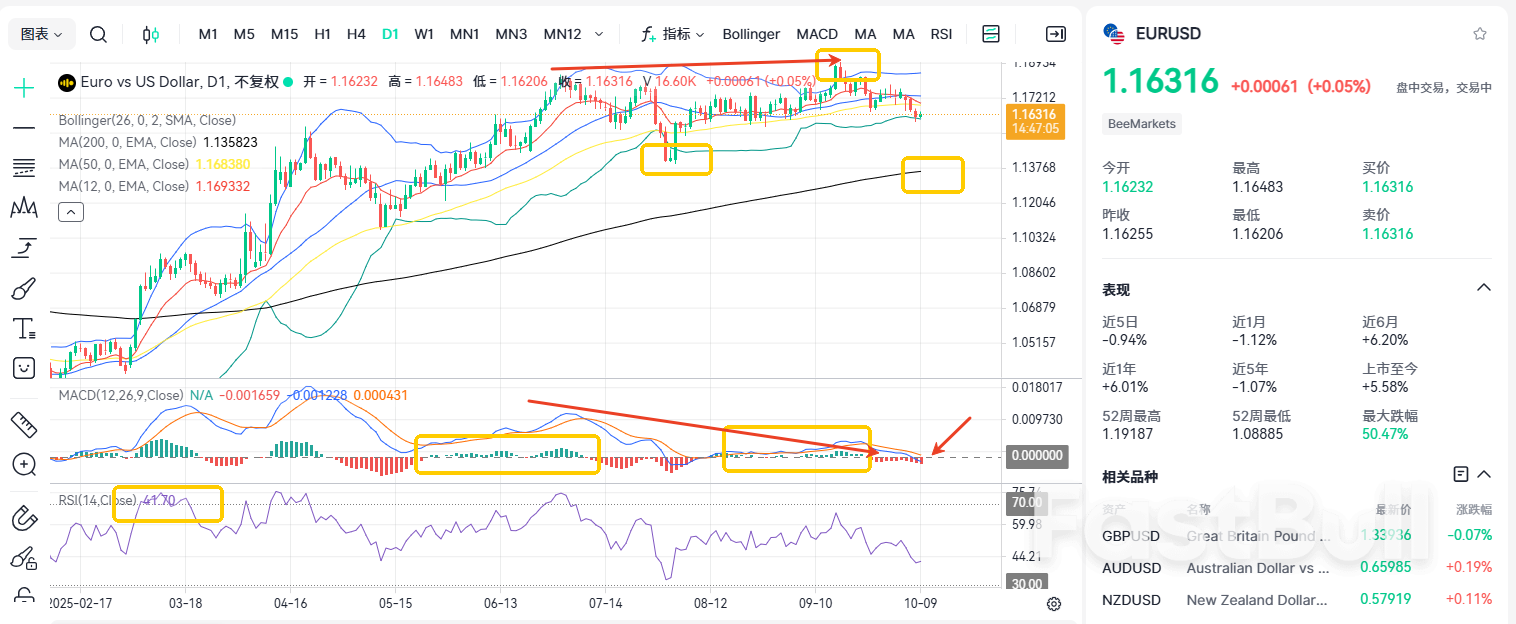Add EURUSD to favorites with the star
Viewport: 1516px width, 624px height.
pyautogui.click(x=1479, y=34)
